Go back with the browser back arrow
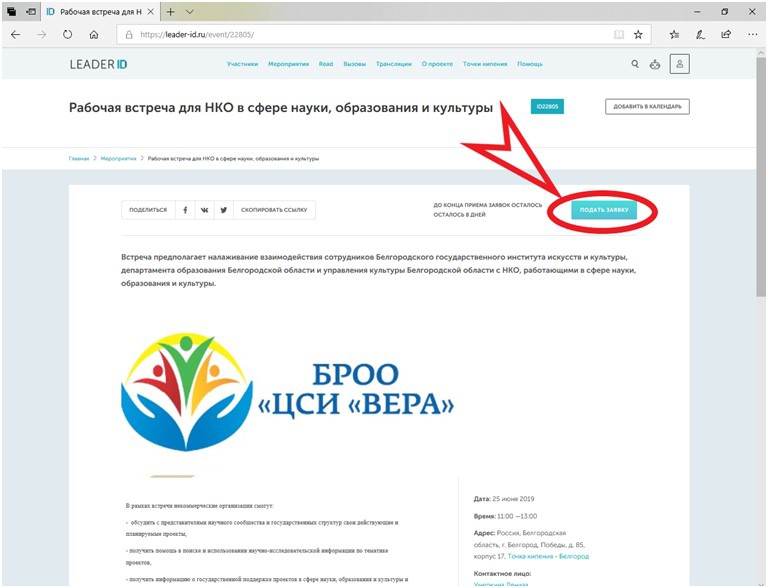Viewport: 768px width, 588px height. (16, 35)
